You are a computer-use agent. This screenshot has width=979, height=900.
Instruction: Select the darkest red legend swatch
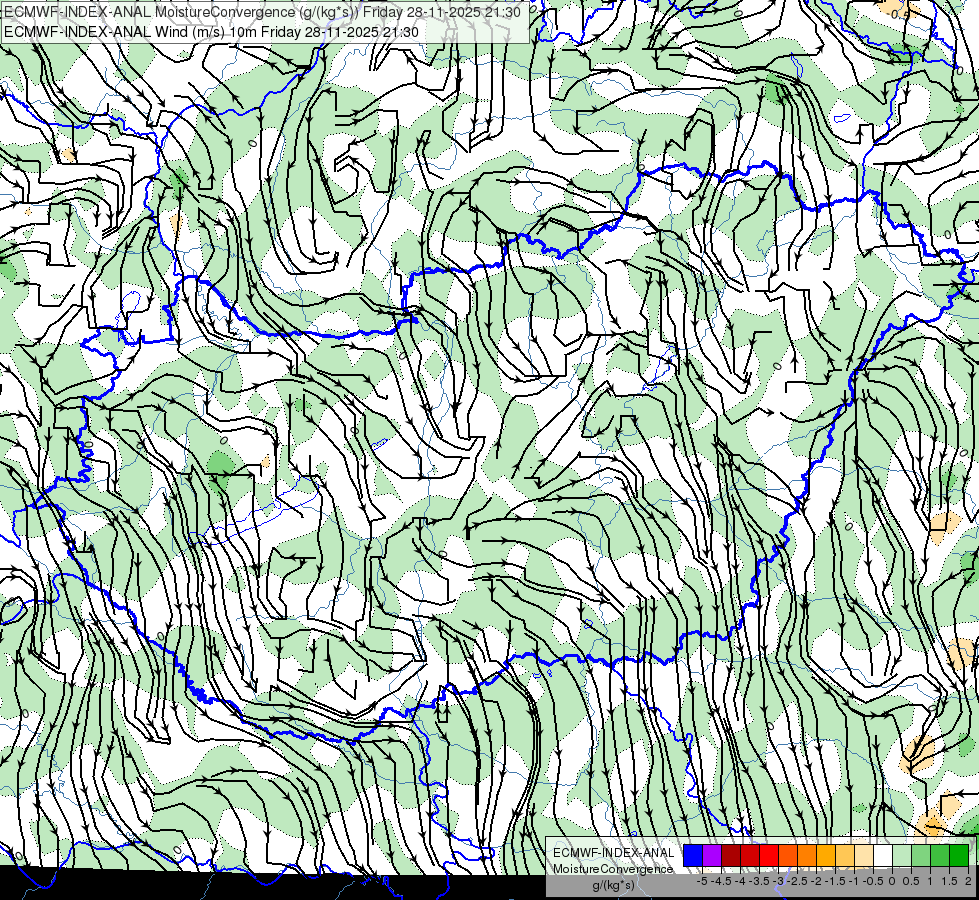731,855
